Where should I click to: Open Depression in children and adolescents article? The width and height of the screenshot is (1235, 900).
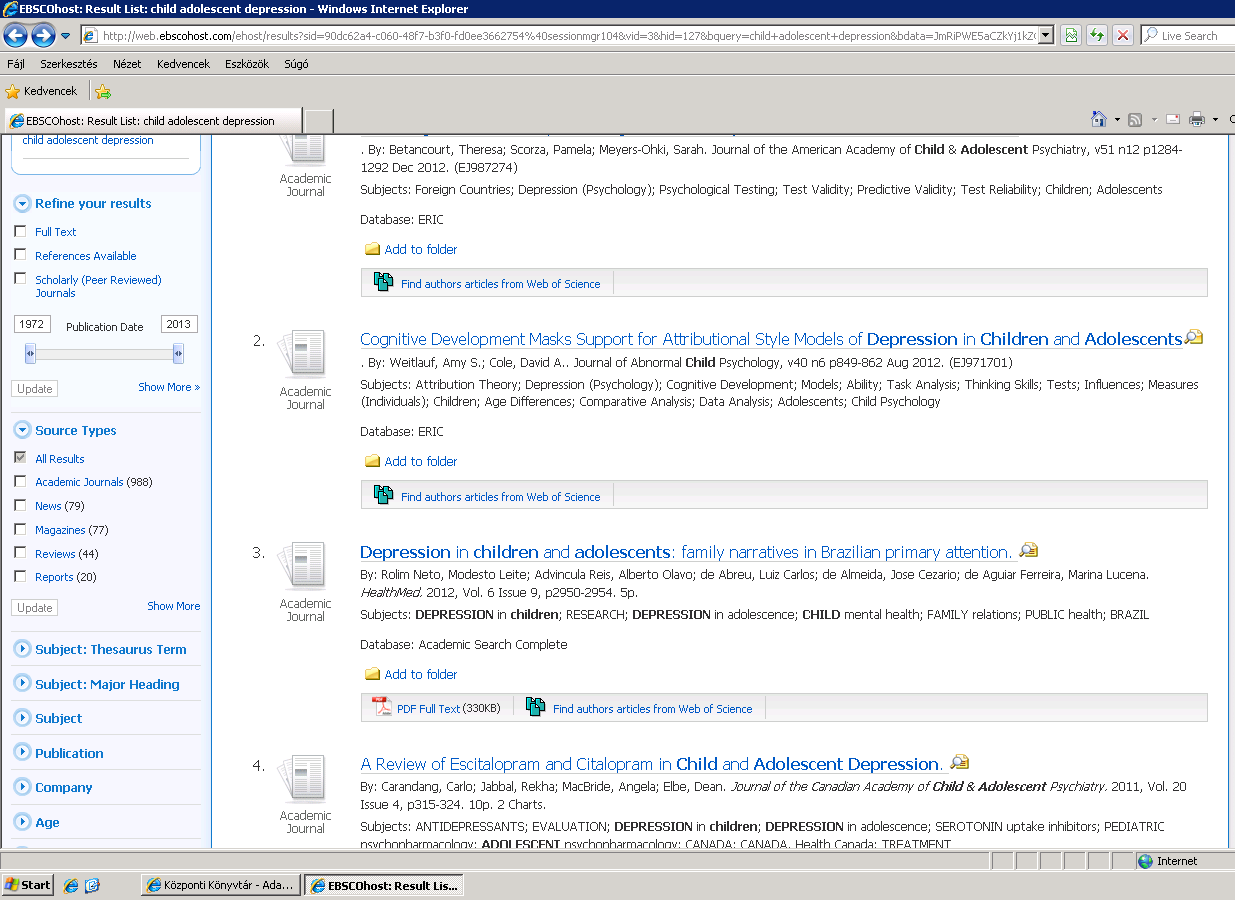685,552
